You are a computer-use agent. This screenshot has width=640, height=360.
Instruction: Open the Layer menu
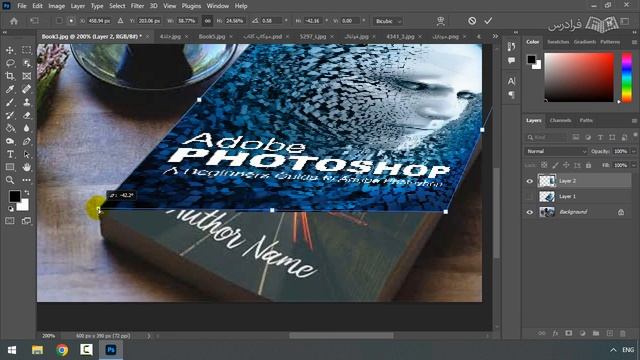coord(78,6)
